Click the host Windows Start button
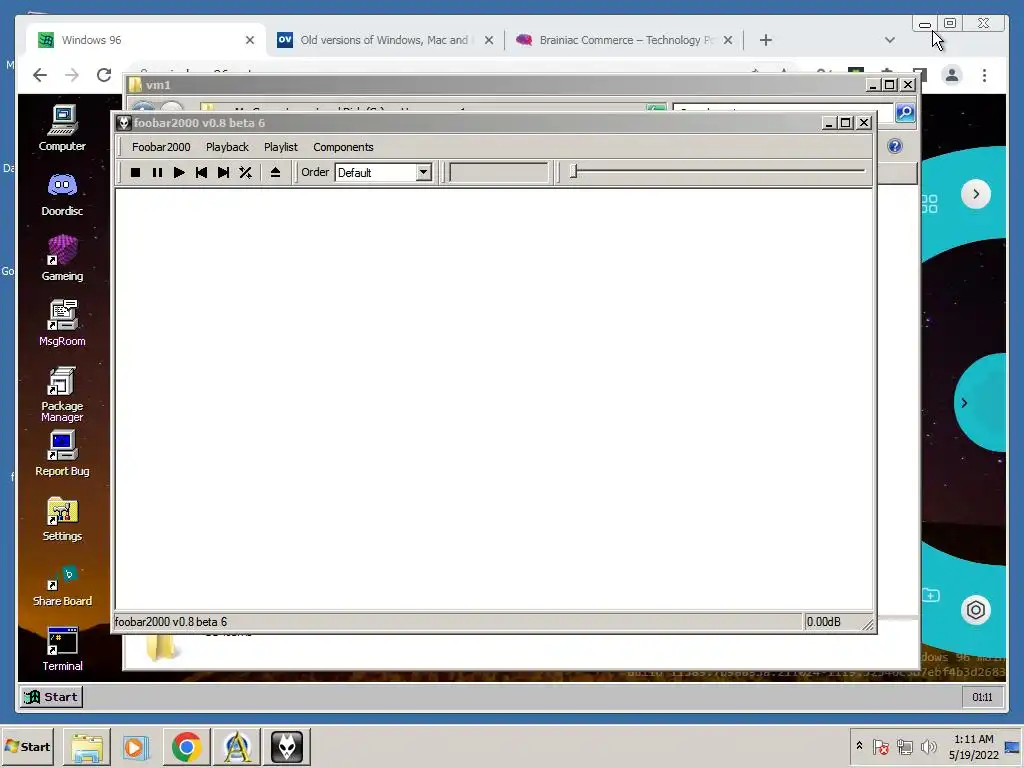The height and width of the screenshot is (768, 1024). point(27,746)
